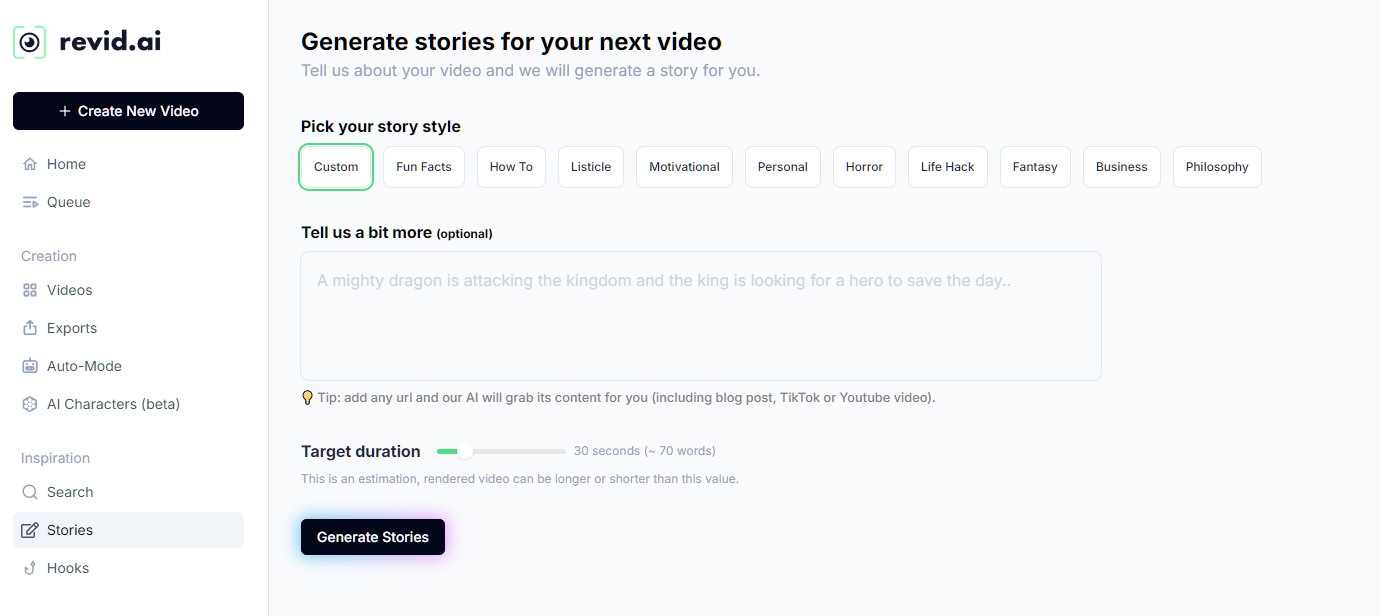Click the revid.ai logo icon

pyautogui.click(x=30, y=42)
